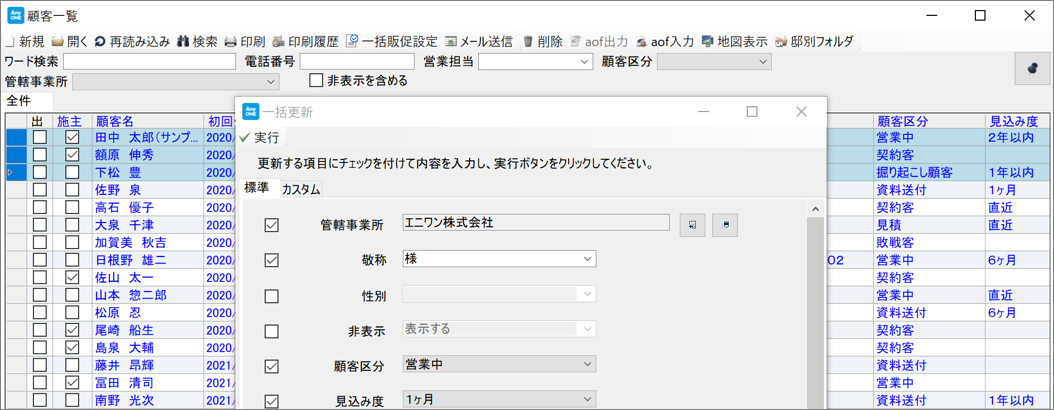Image resolution: width=1054 pixels, height=410 pixels.
Task: Click the 実行 checkmark button in 一括更新
Action: (x=259, y=138)
